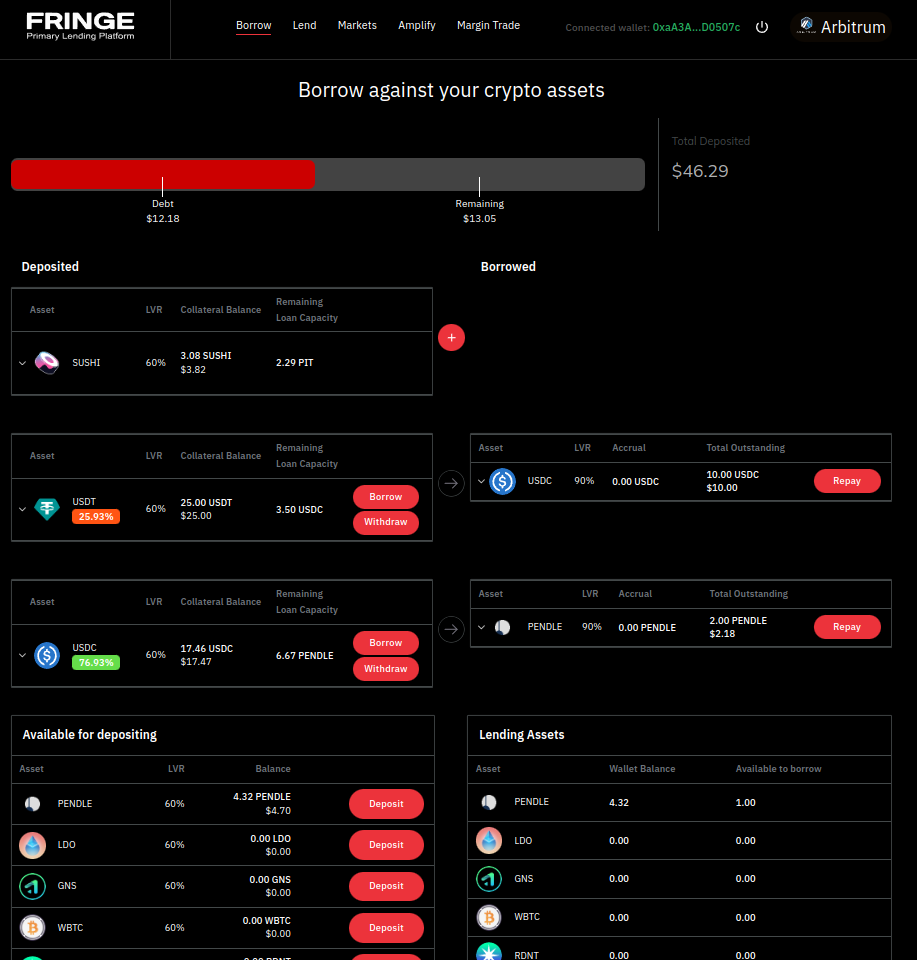Click the Remaining $13.05 label

coord(479,211)
